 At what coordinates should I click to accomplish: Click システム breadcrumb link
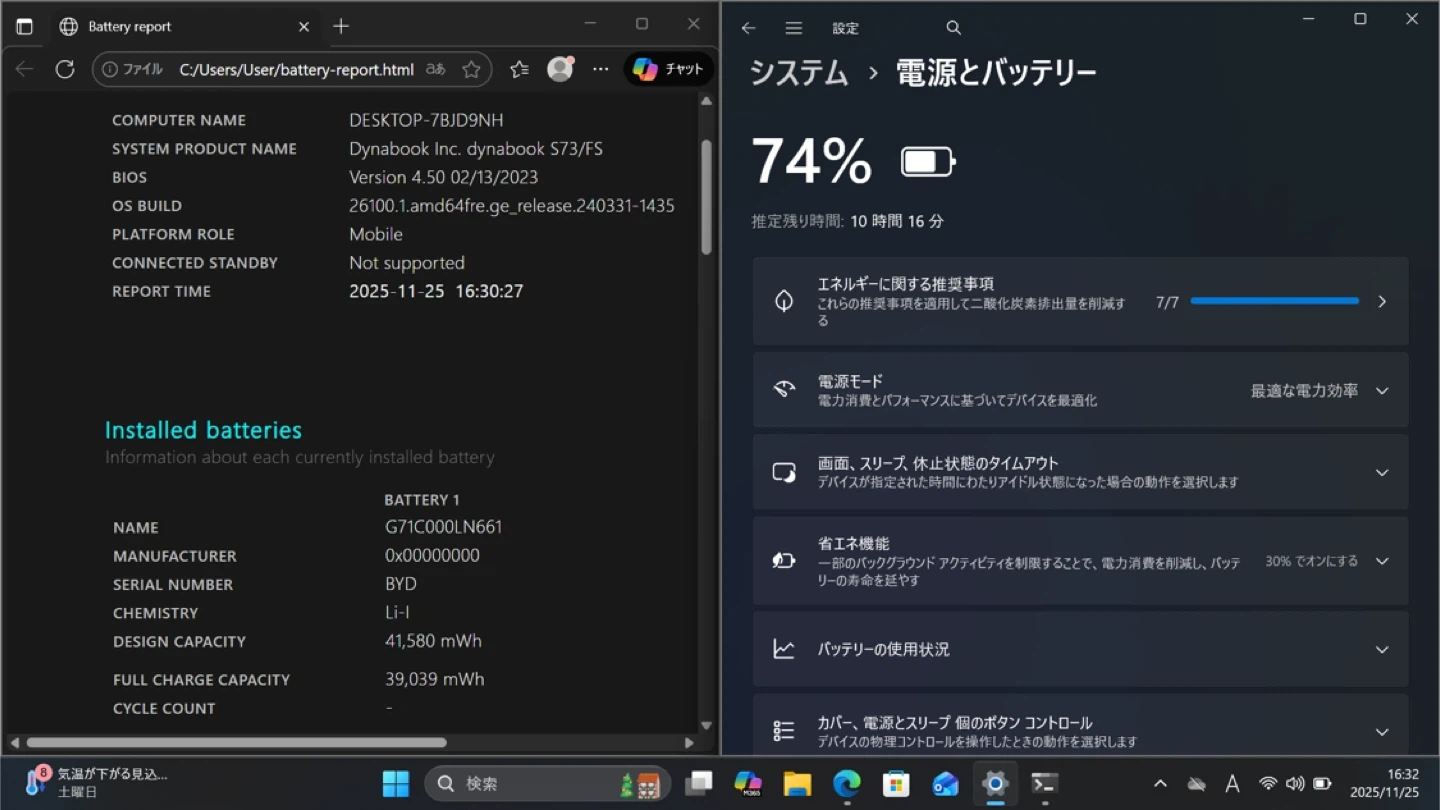[799, 73]
